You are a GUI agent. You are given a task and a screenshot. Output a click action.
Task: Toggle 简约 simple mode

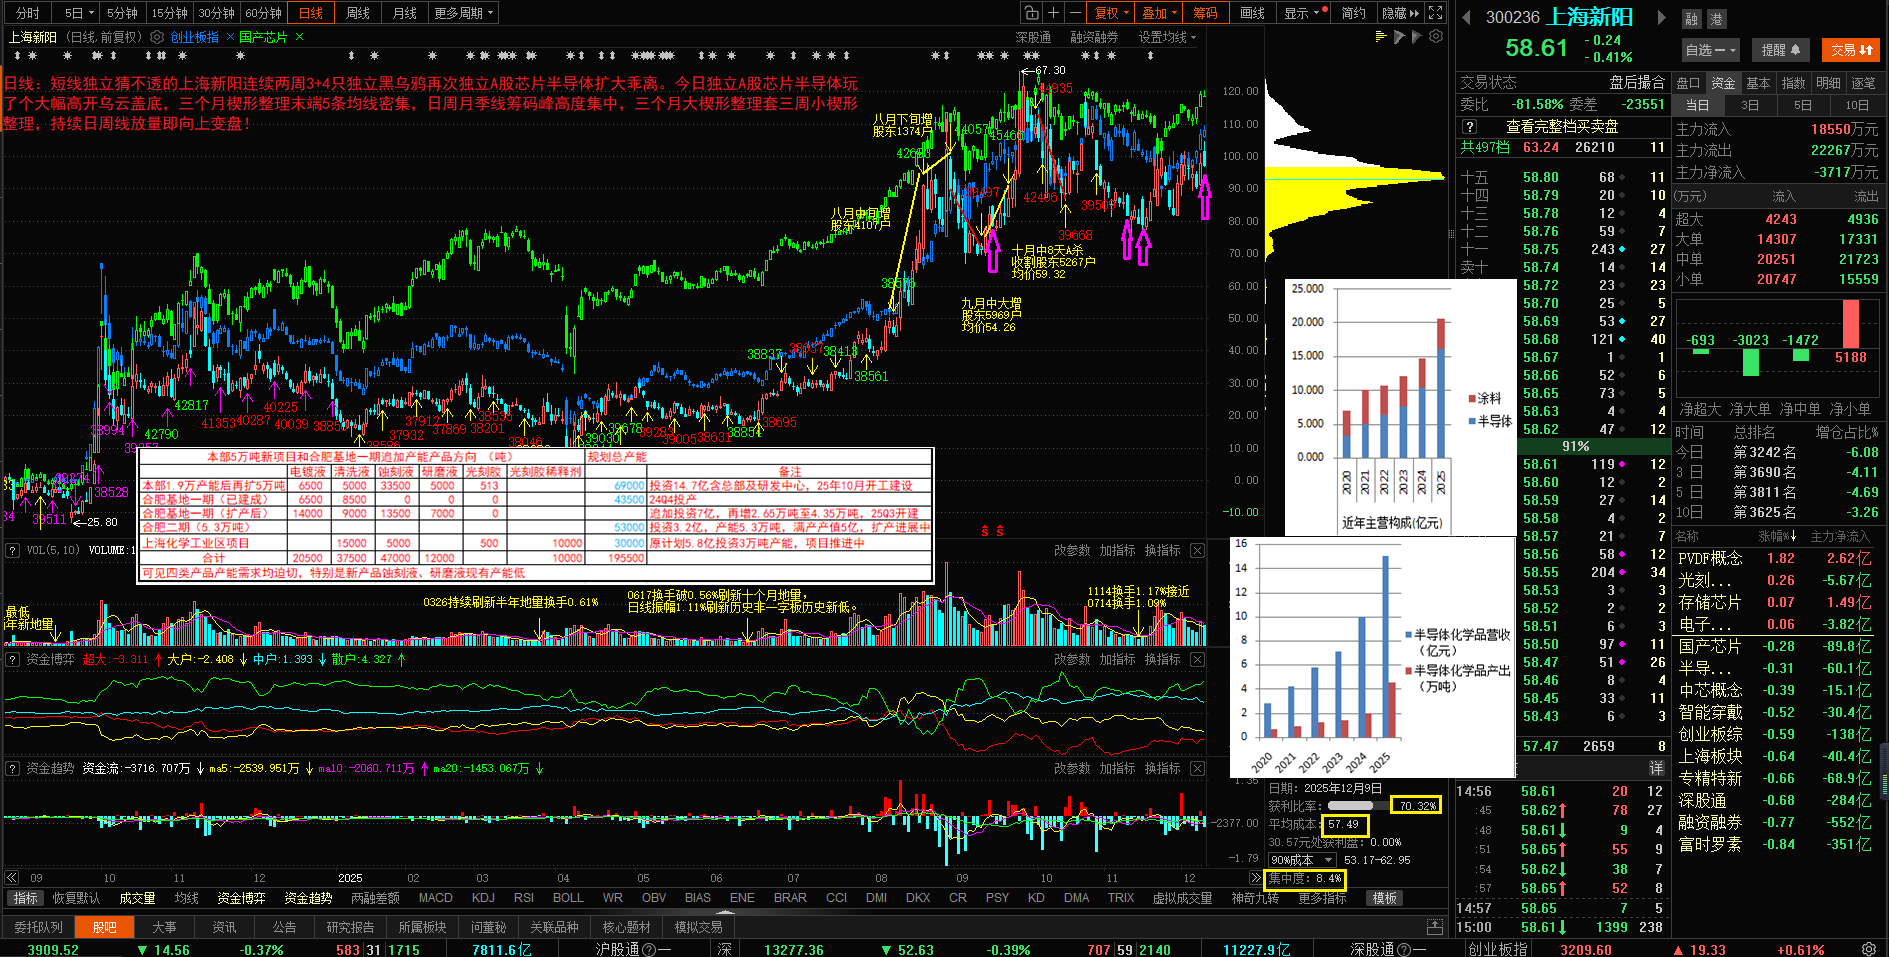pyautogui.click(x=1353, y=13)
